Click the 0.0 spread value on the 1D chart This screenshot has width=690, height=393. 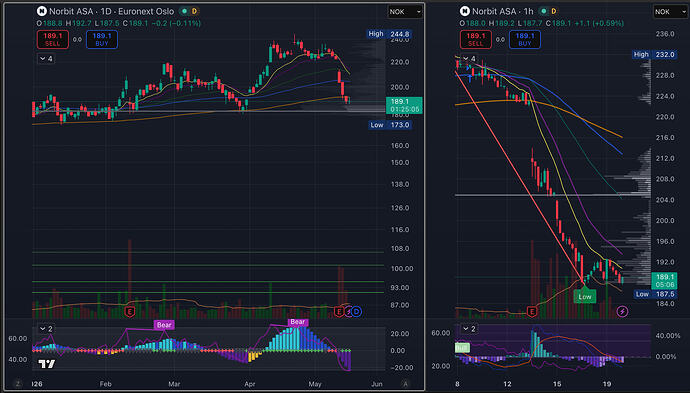click(x=77, y=39)
